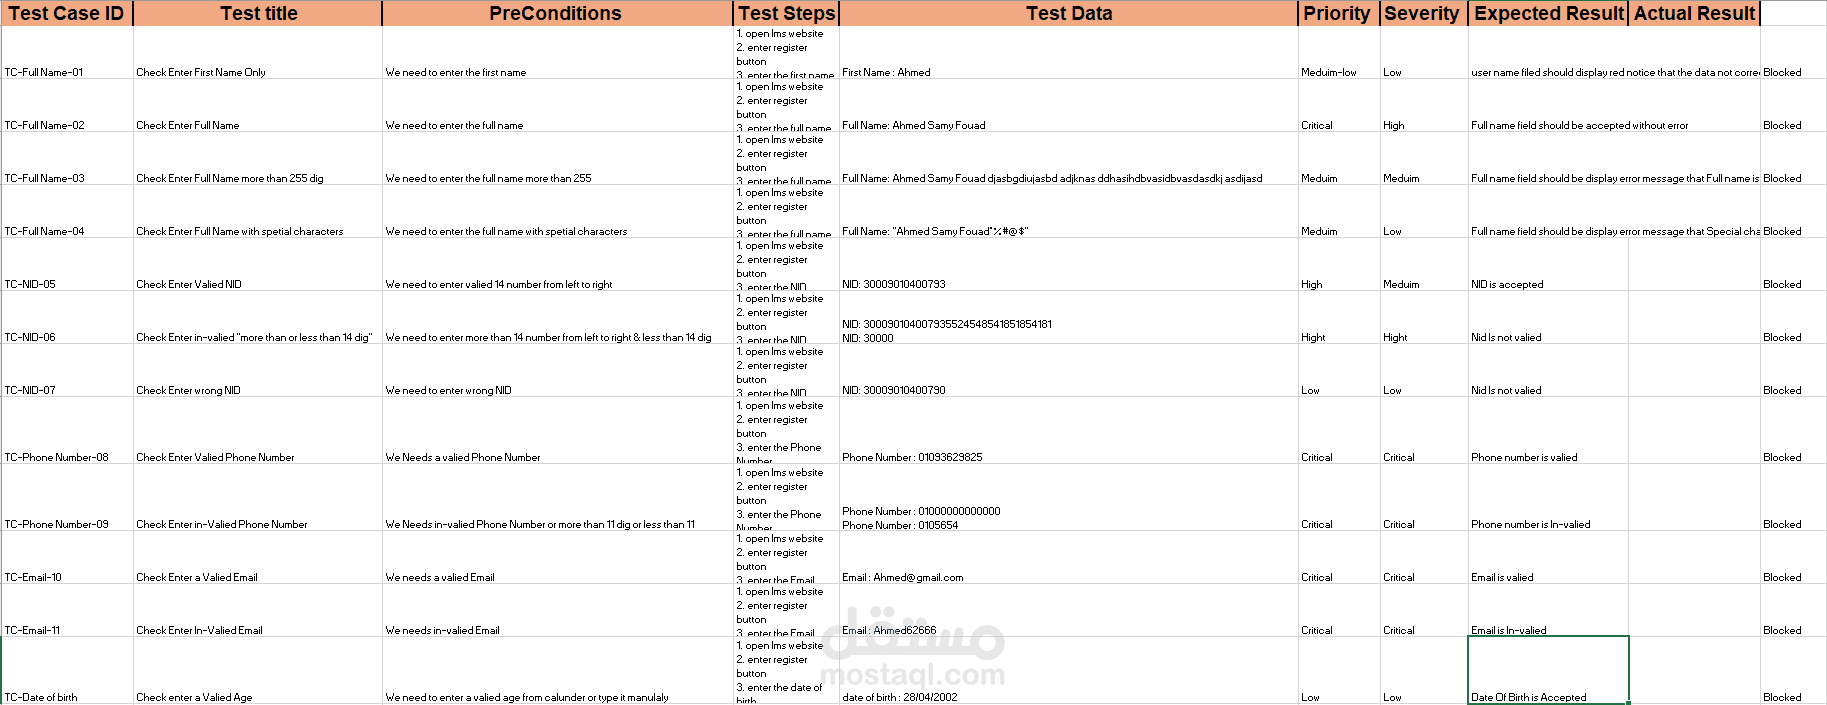This screenshot has width=1827, height=705.
Task: Click Priority 'Critical' in TC-Email-10 row
Action: (x=1338, y=558)
